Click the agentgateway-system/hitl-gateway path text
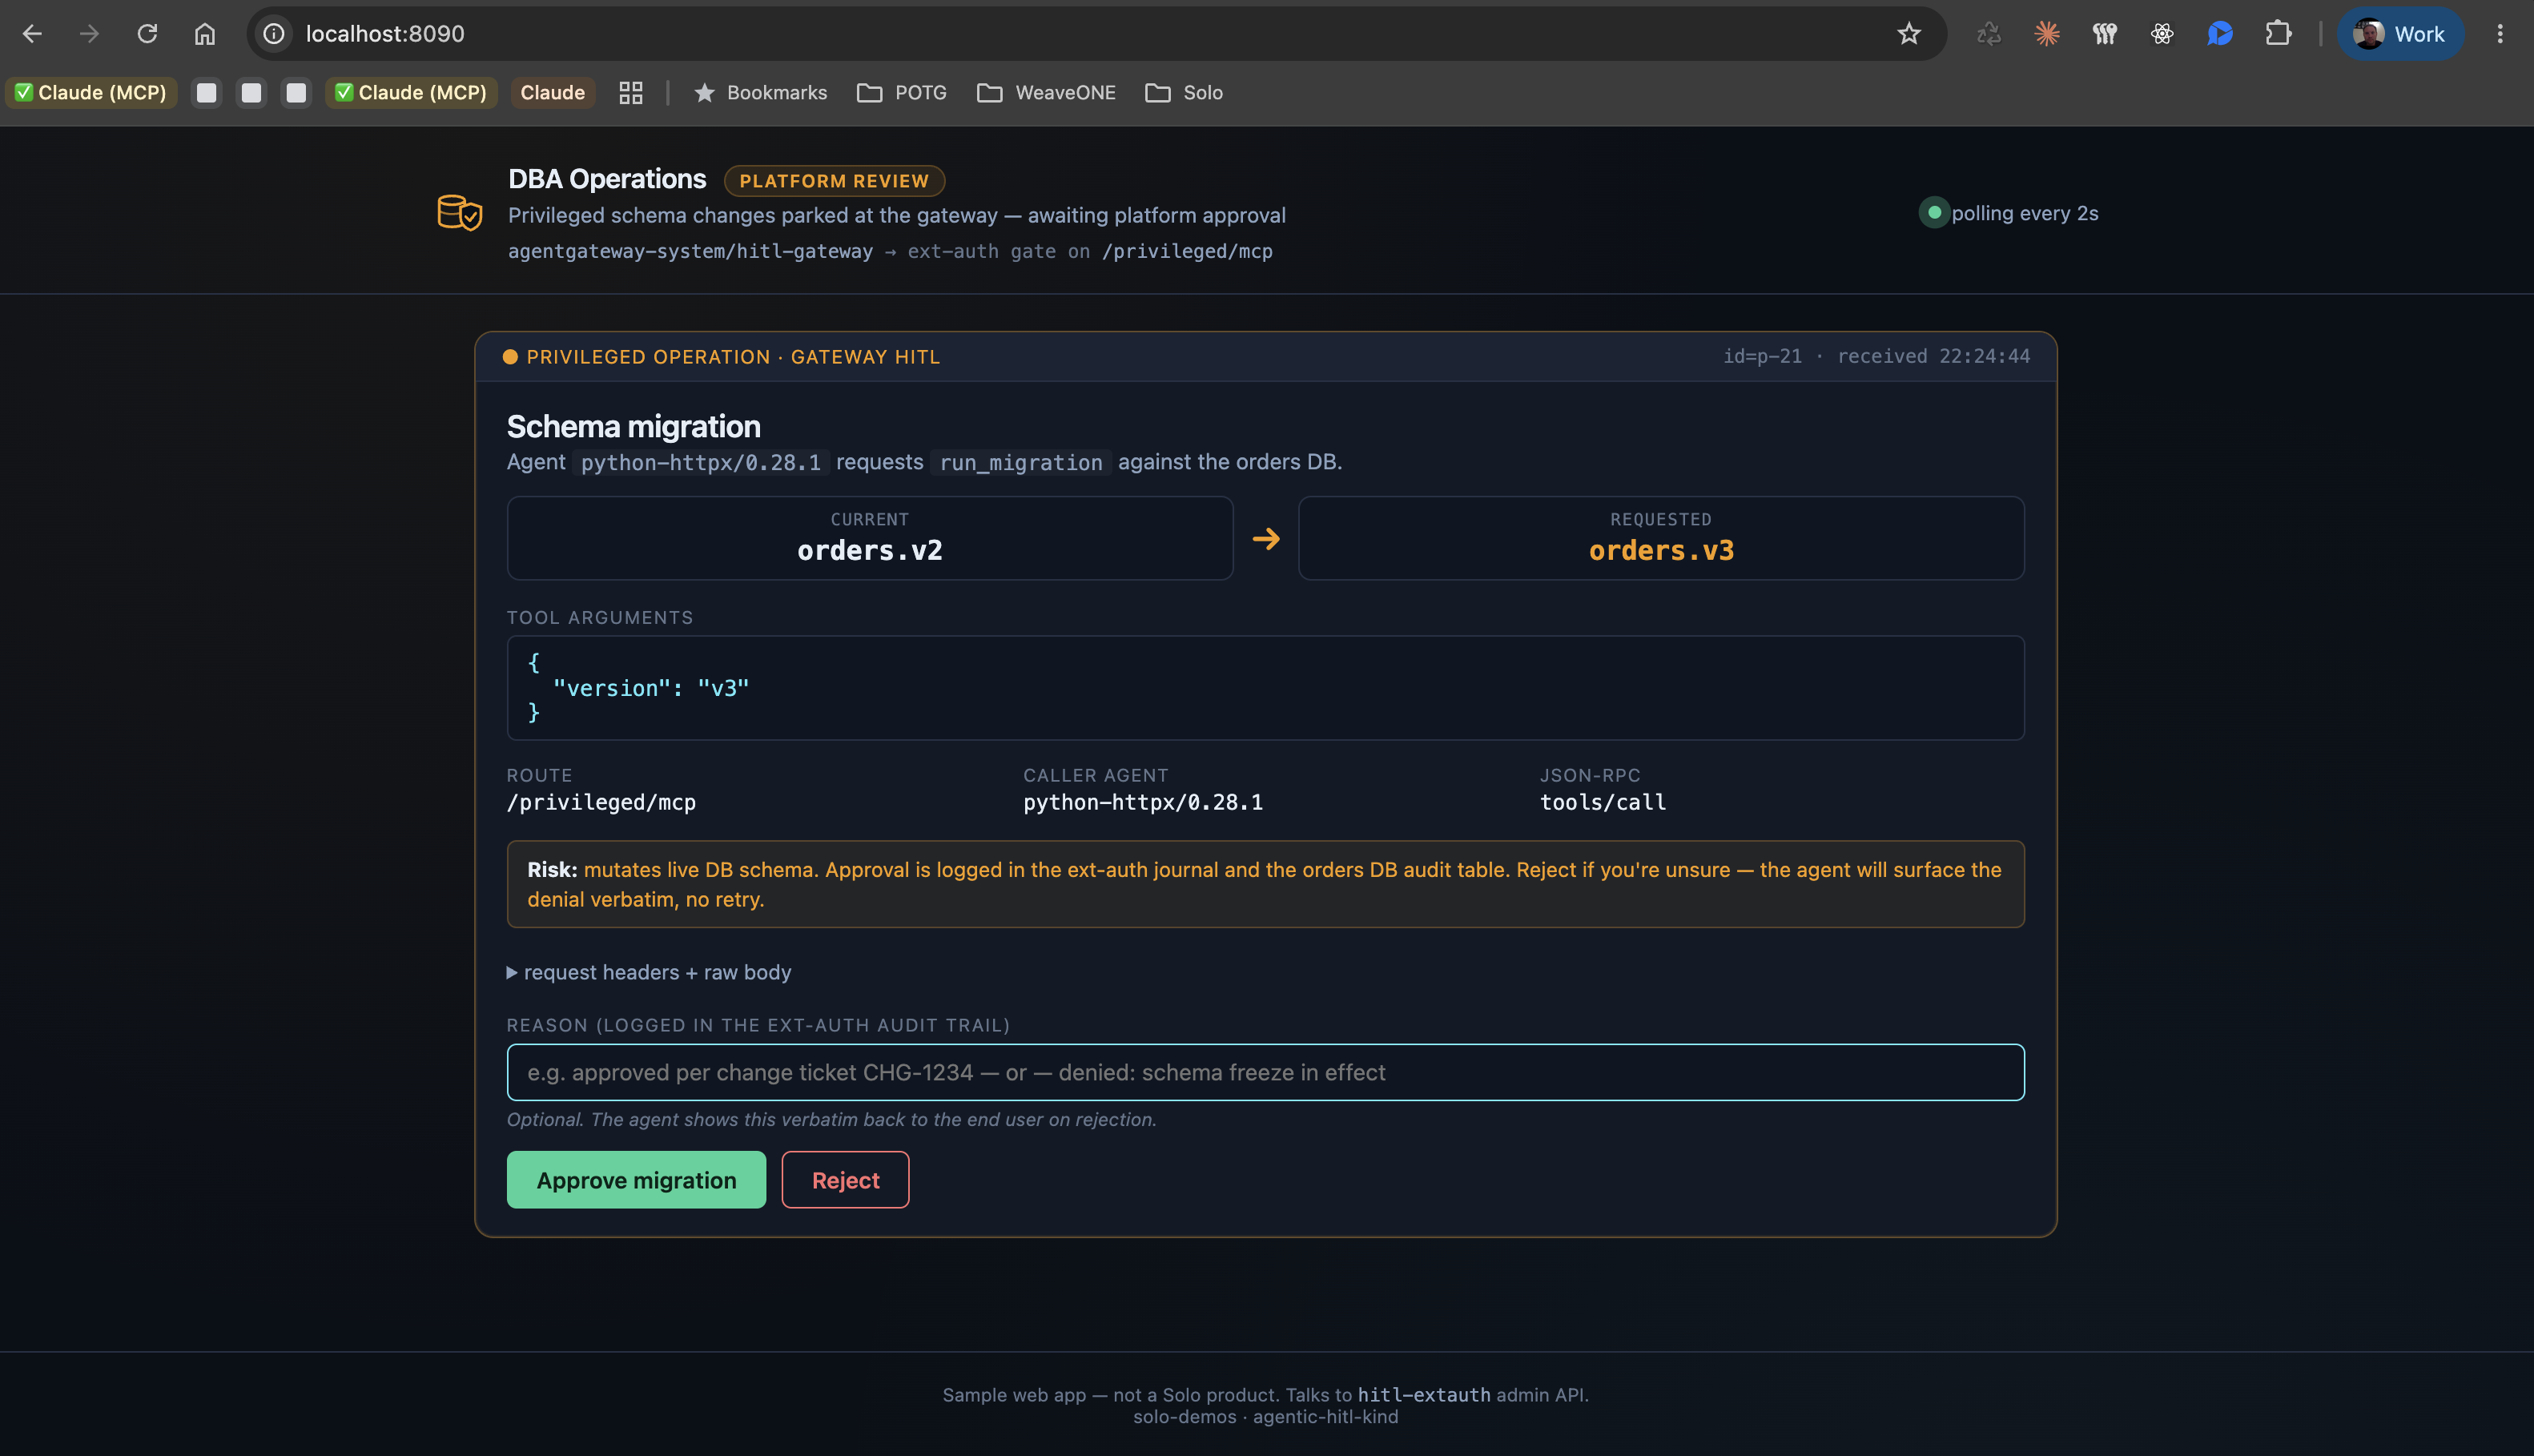This screenshot has height=1456, width=2534. point(690,251)
